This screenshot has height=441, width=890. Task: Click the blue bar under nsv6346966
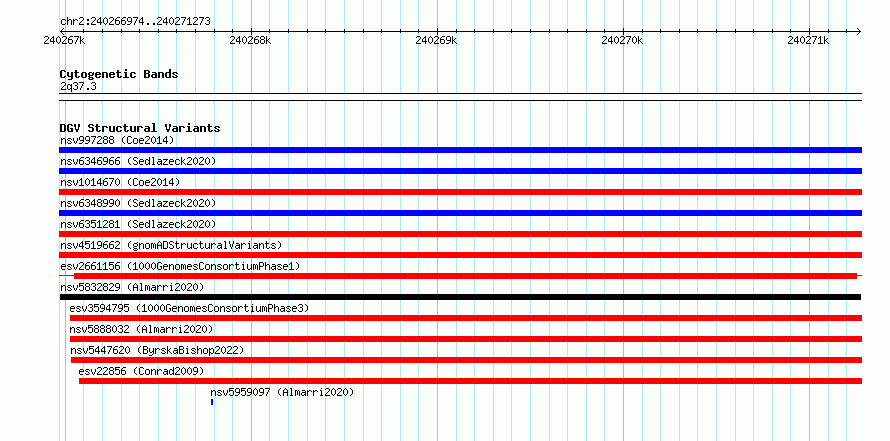pyautogui.click(x=460, y=171)
